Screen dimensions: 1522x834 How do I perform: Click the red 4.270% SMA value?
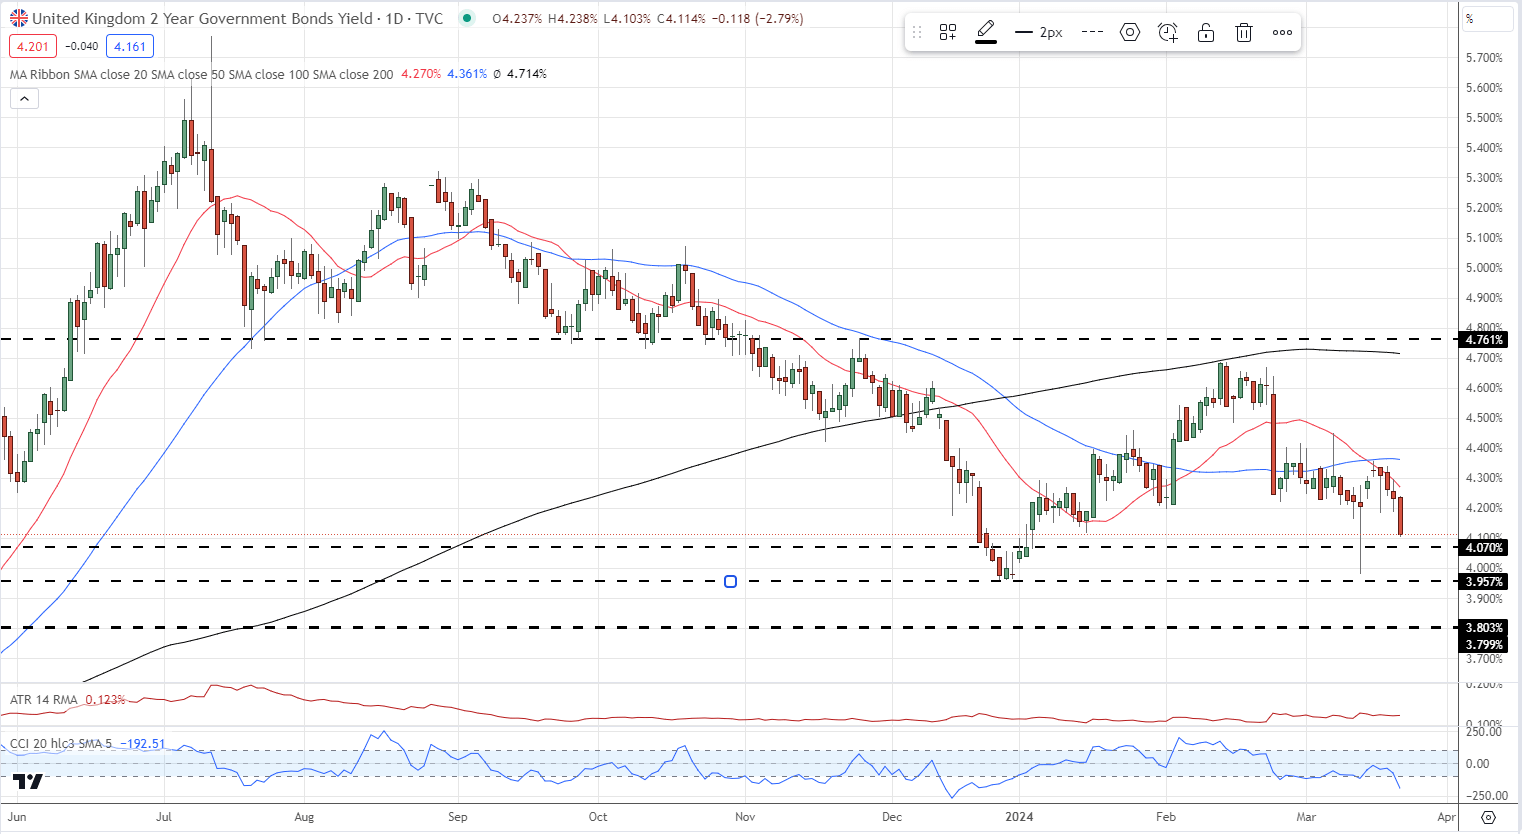click(421, 74)
